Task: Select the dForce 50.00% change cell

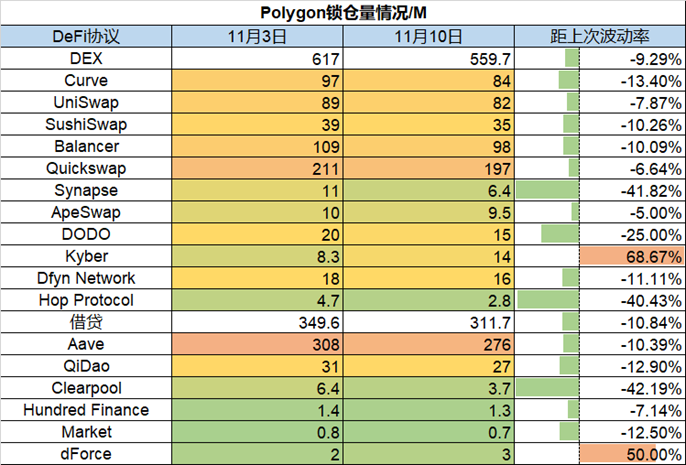Action: pos(631,454)
